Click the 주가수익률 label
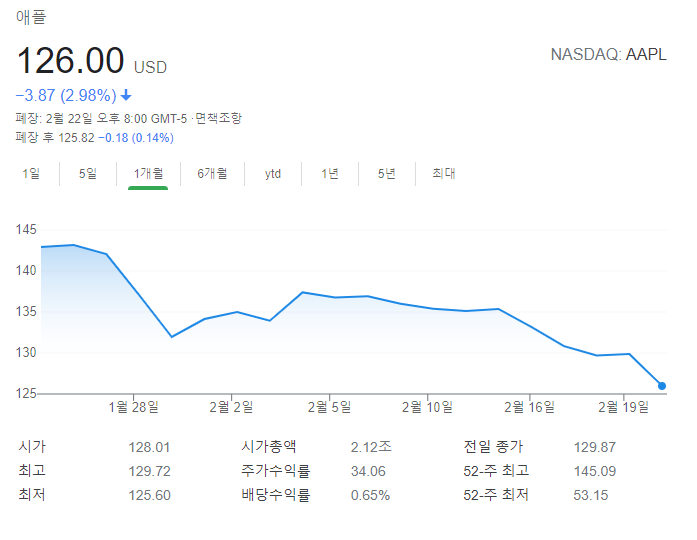This screenshot has width=697, height=540. 276,471
